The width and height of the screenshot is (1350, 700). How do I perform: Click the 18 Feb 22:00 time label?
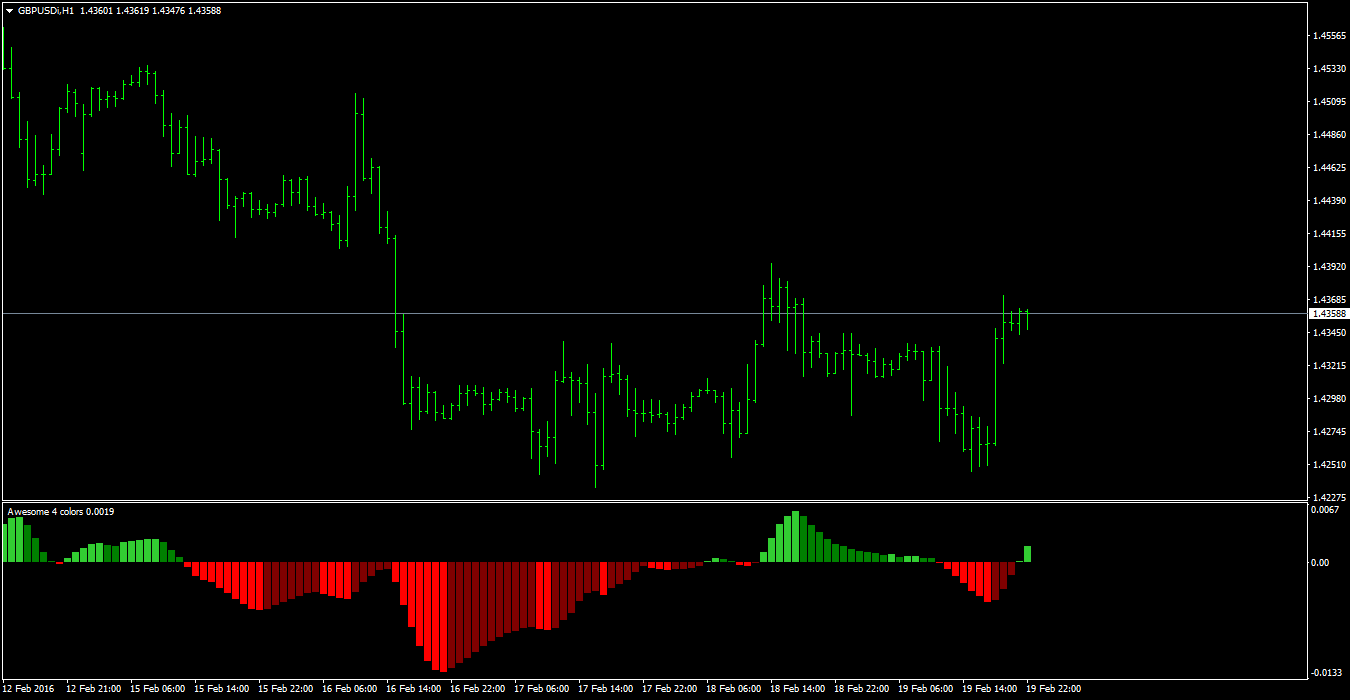862,689
